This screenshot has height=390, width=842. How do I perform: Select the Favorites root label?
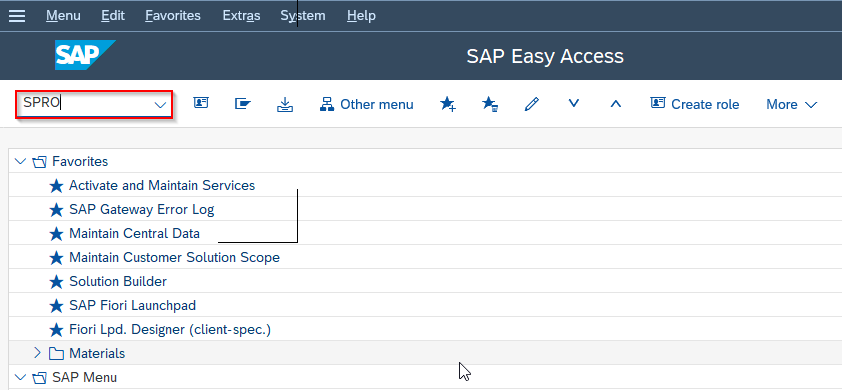[x=80, y=161]
